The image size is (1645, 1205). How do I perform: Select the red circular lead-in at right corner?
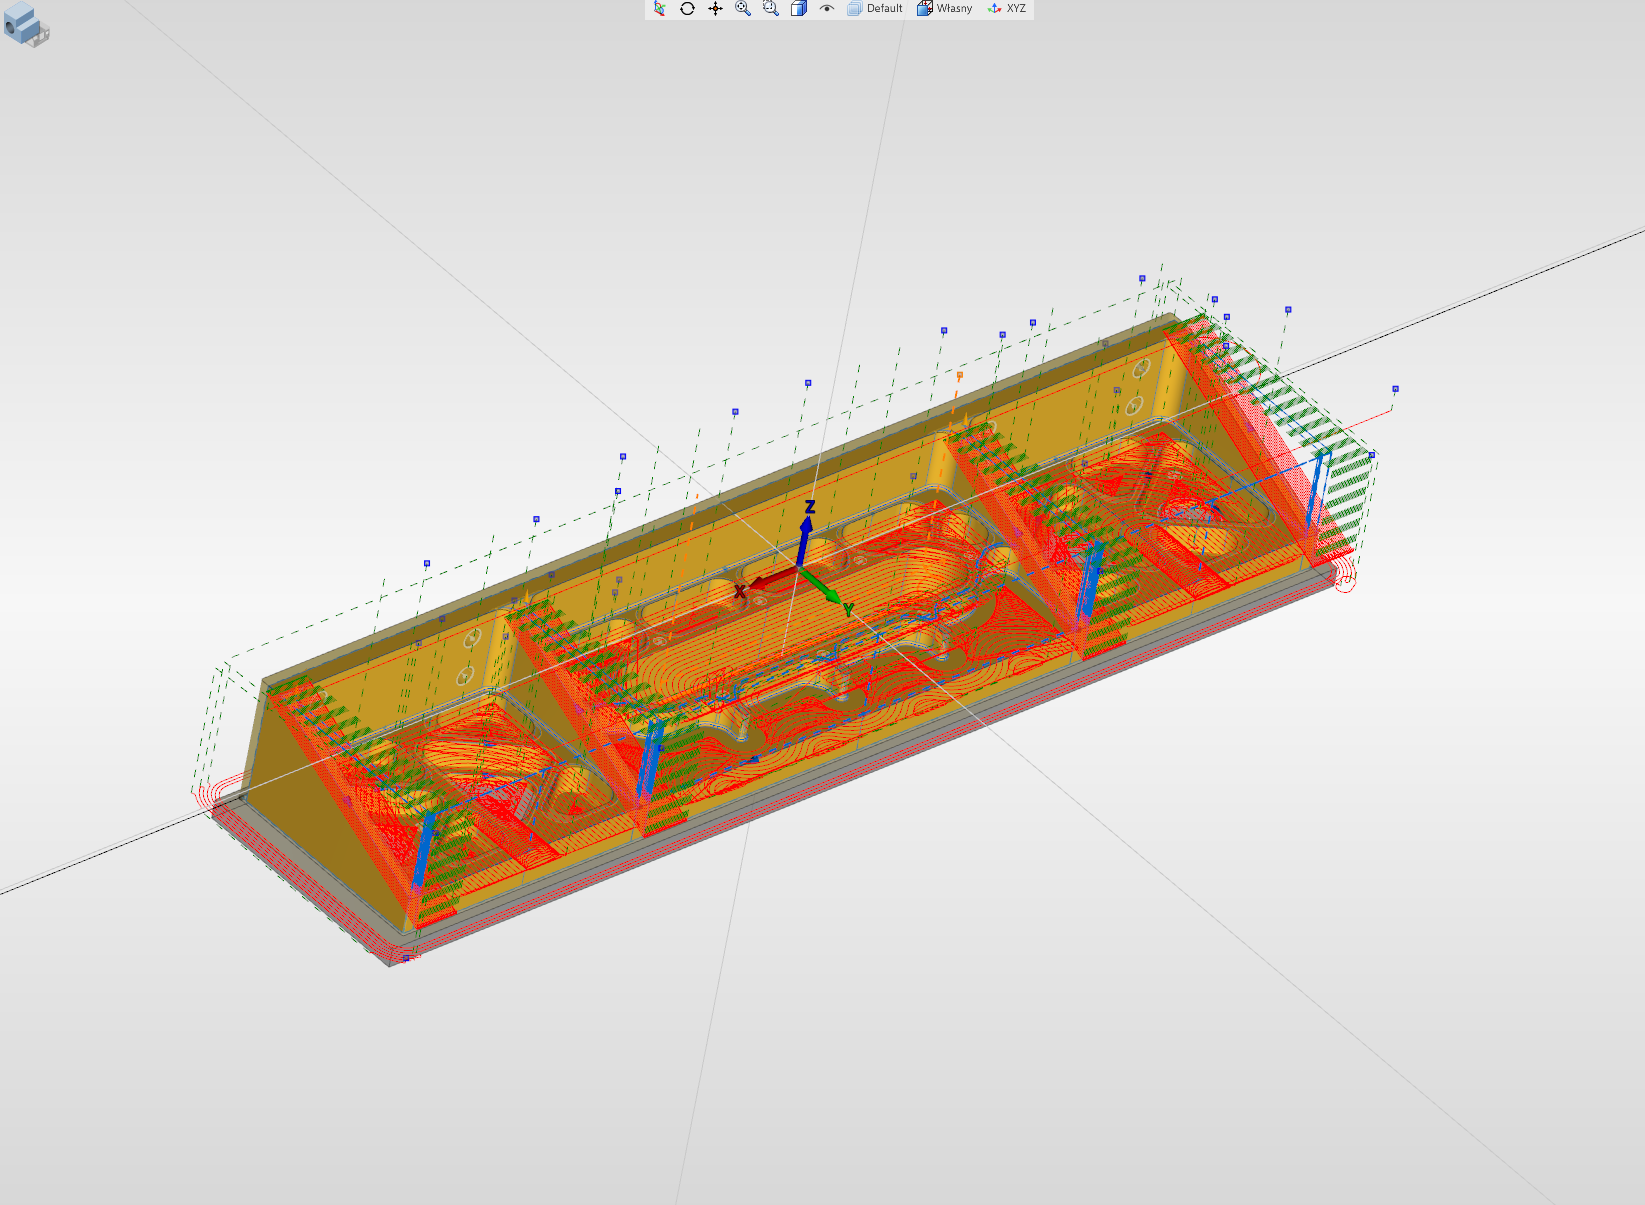[x=1346, y=582]
